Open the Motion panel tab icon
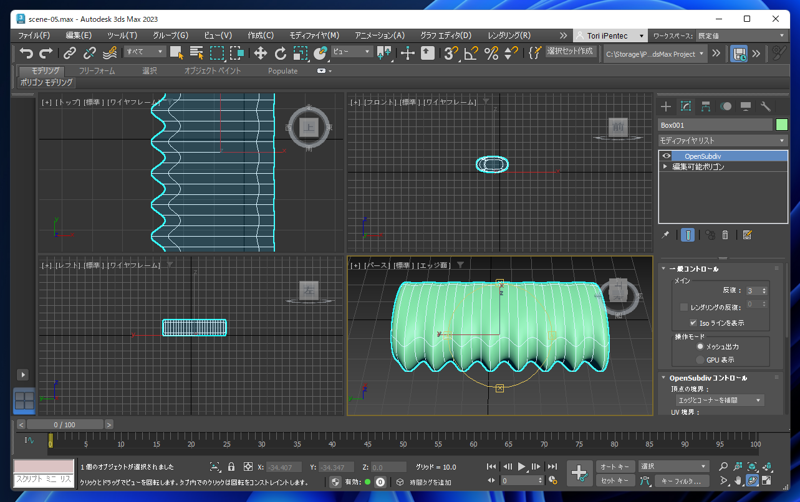The image size is (800, 502). coord(726,106)
